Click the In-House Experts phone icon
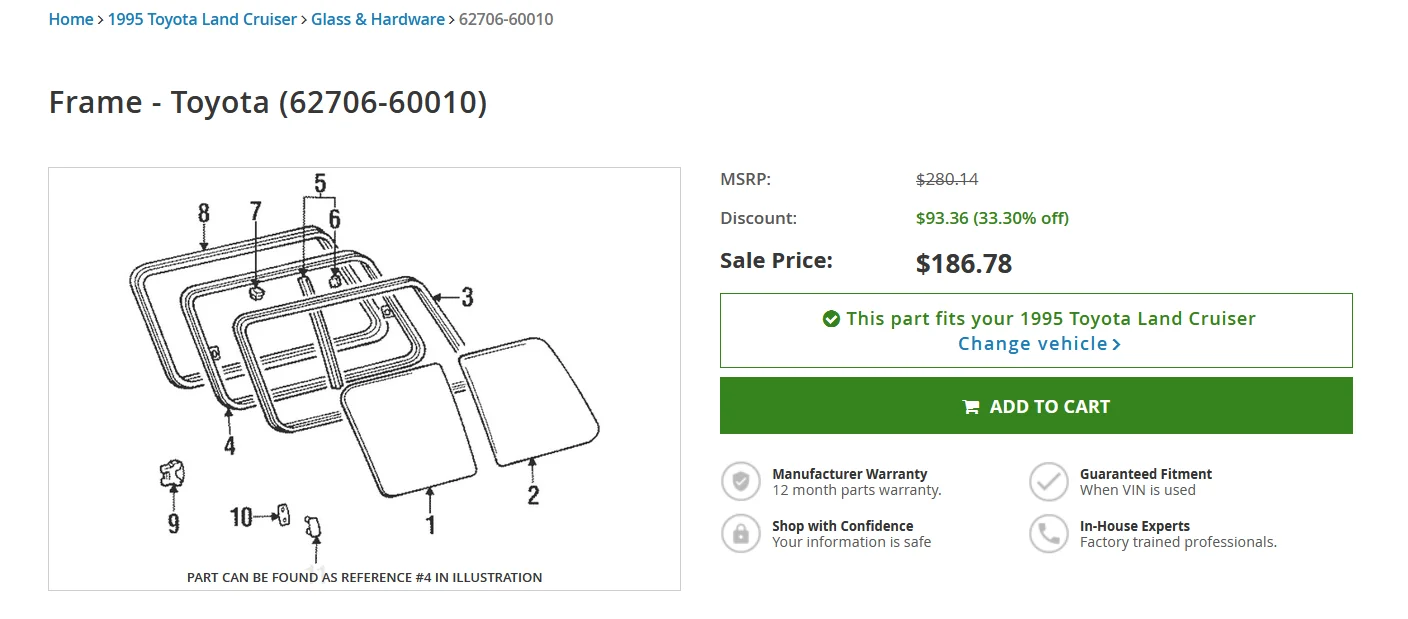This screenshot has height=619, width=1408. pyautogui.click(x=1049, y=533)
